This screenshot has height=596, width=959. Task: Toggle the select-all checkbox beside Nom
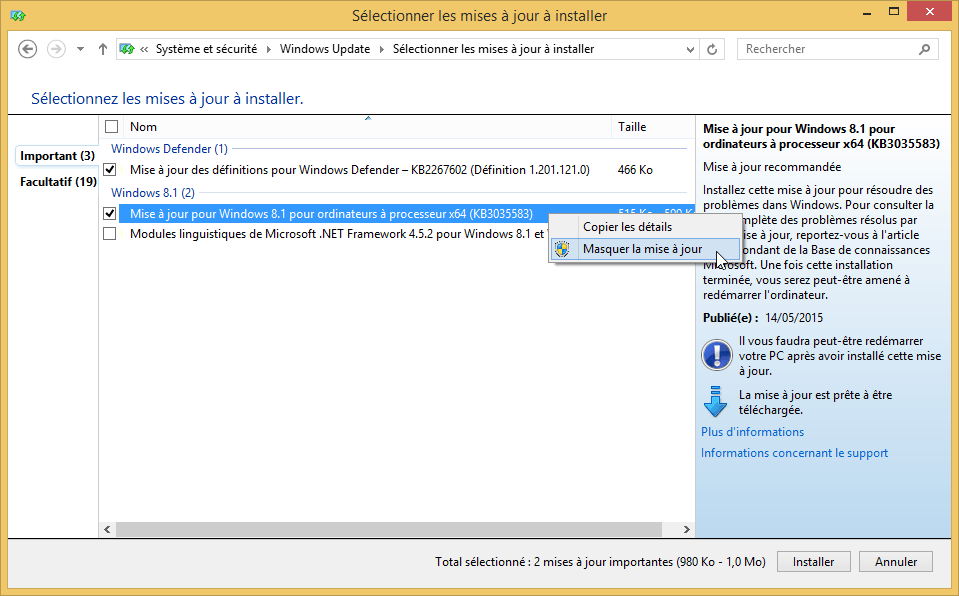click(x=111, y=127)
